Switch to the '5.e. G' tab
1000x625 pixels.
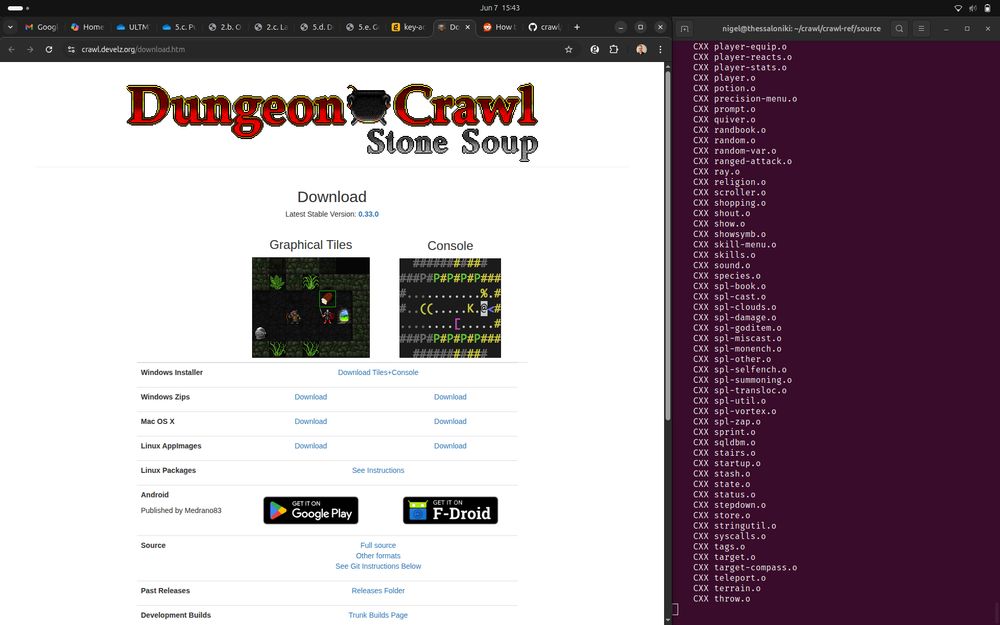(362, 27)
